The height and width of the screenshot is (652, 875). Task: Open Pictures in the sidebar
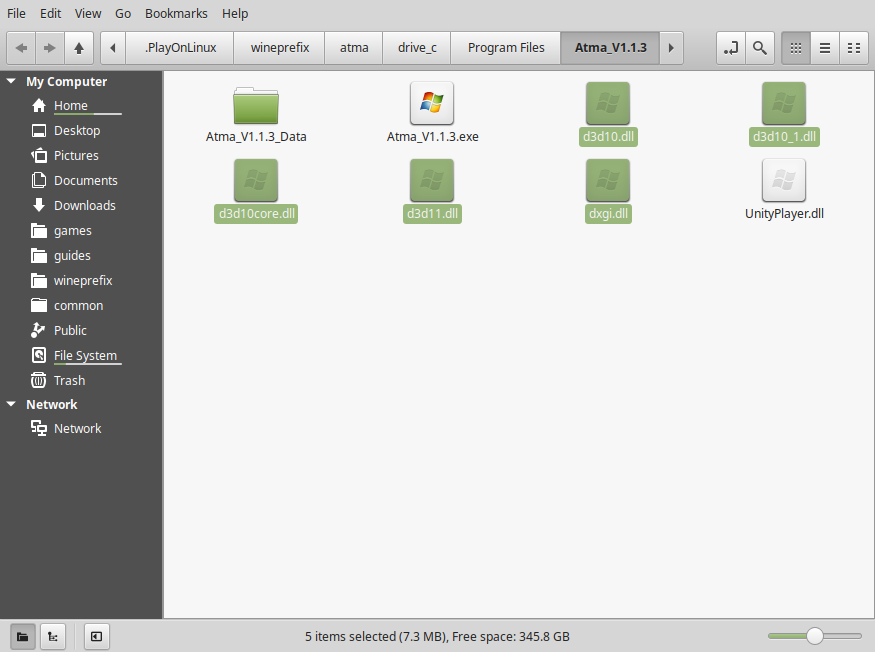(76, 156)
